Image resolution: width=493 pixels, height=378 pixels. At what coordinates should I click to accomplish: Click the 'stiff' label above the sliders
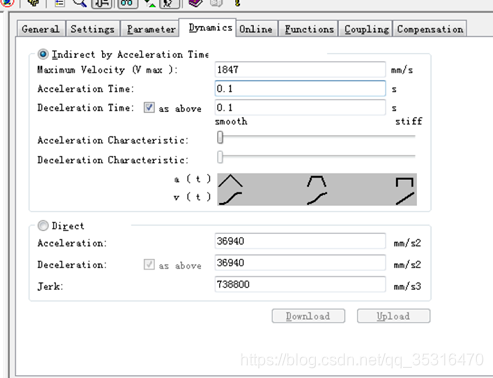409,121
